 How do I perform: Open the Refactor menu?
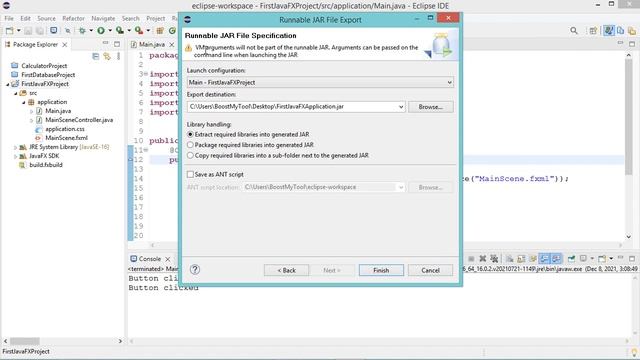click(73, 18)
